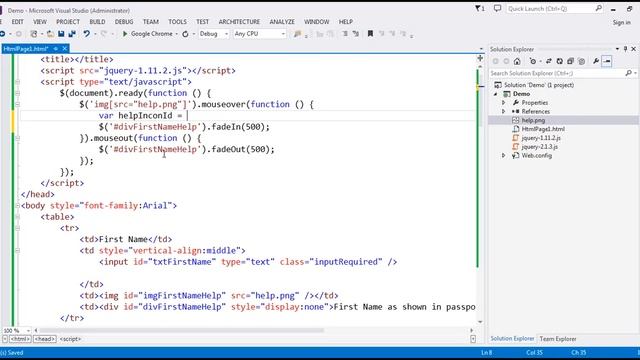The width and height of the screenshot is (640, 360).
Task: Select jquery-2.1.3.js file
Action: click(x=540, y=147)
